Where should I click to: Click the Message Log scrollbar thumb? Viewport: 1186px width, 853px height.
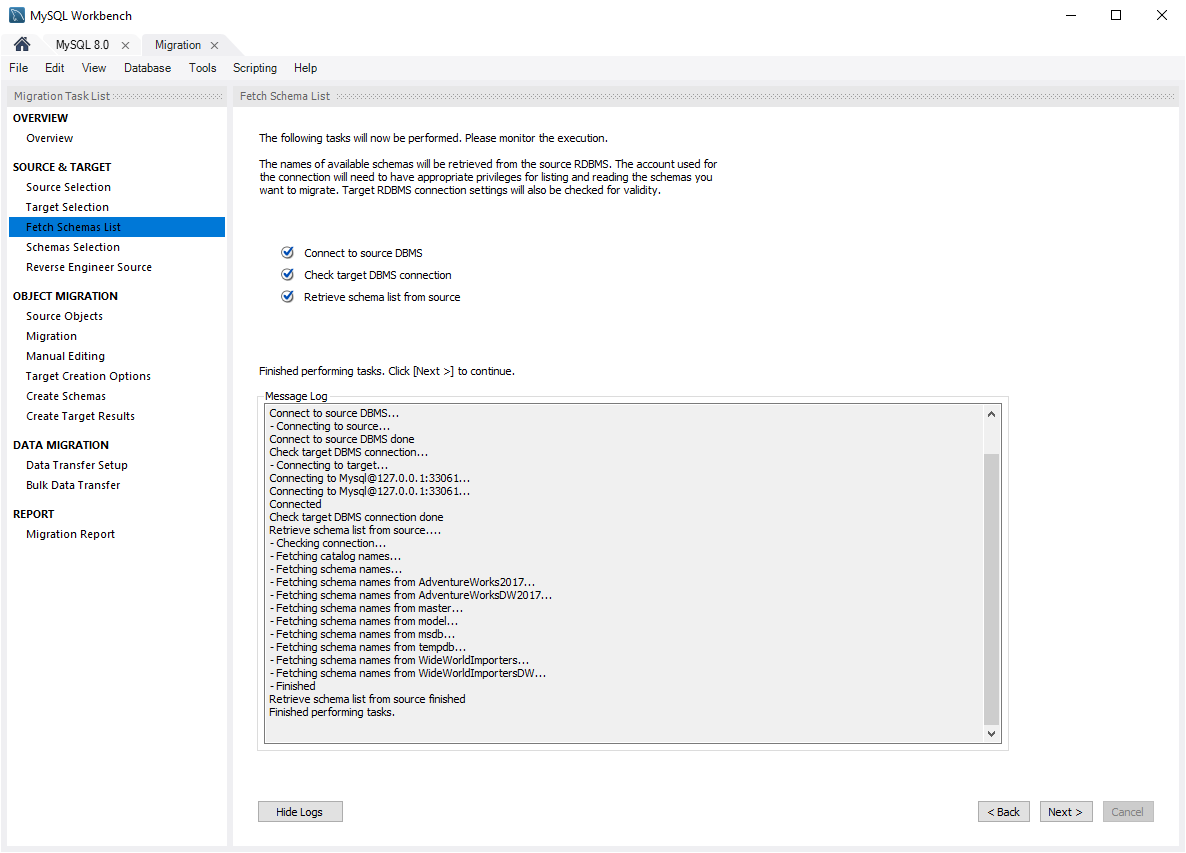tap(992, 588)
